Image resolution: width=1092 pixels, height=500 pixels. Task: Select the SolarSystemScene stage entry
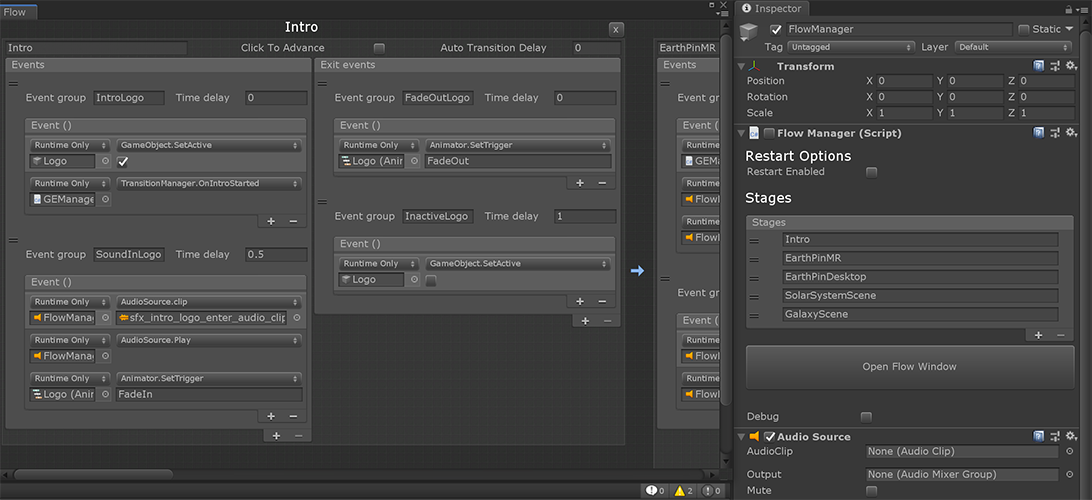(919, 295)
